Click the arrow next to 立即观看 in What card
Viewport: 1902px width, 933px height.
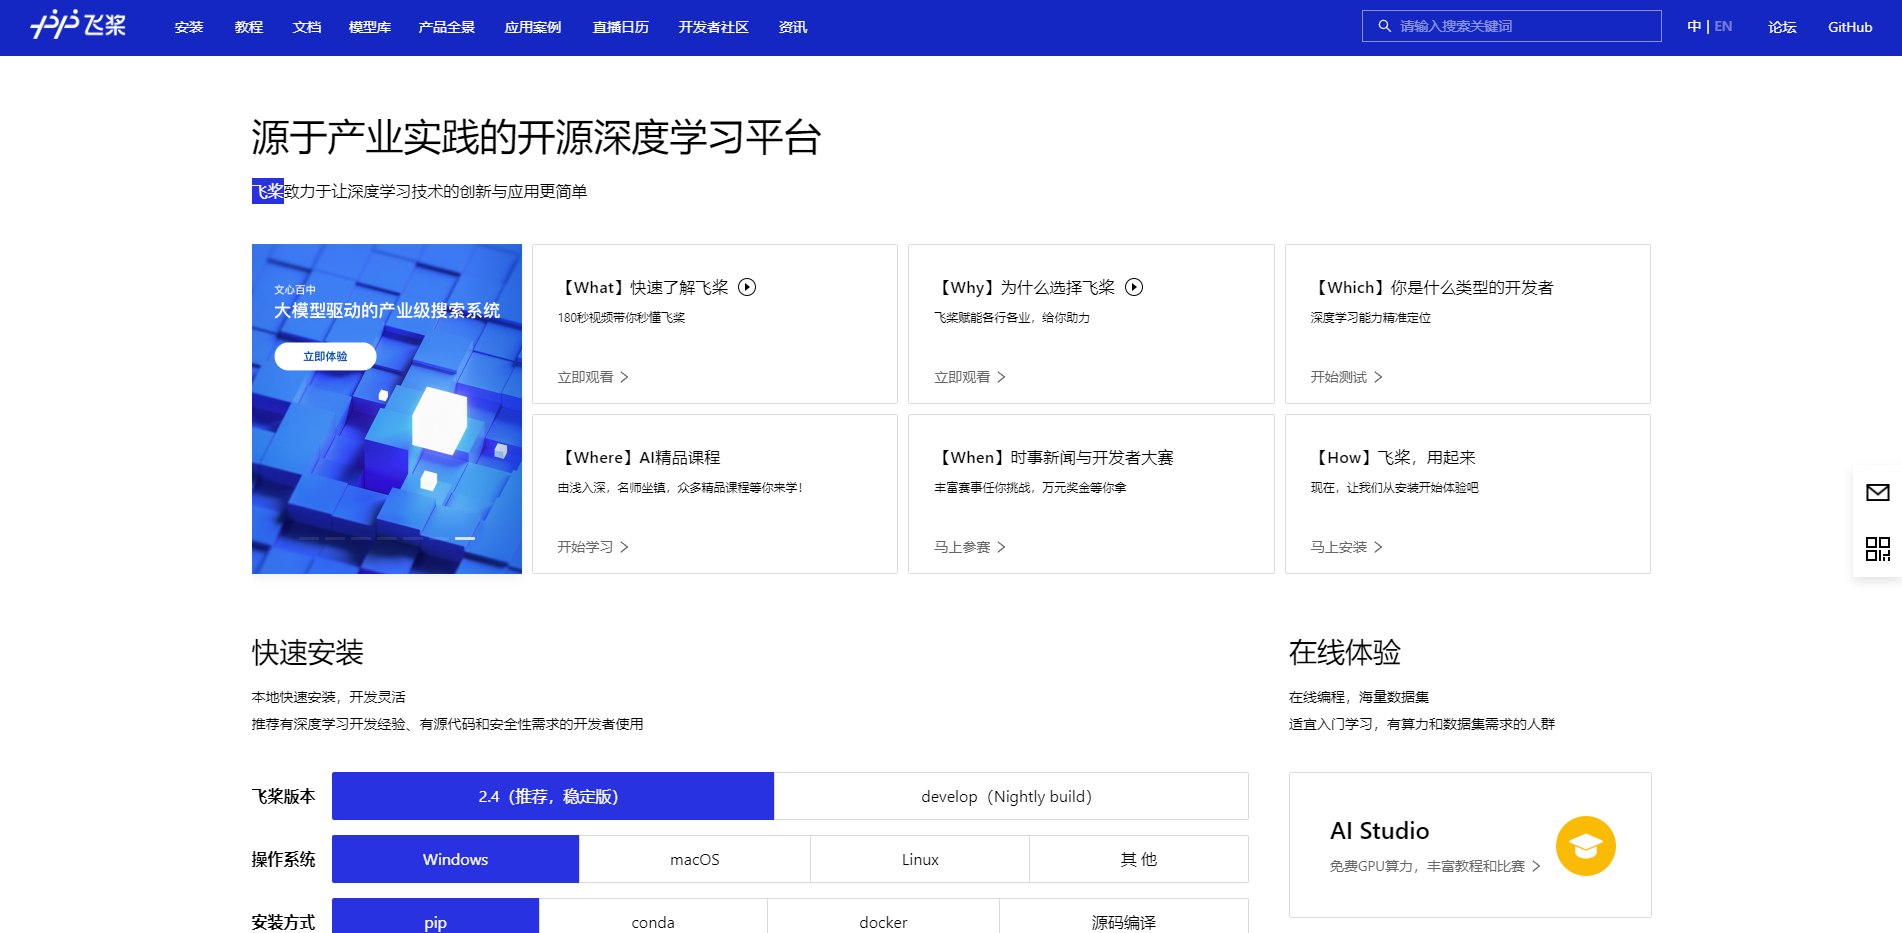click(624, 377)
